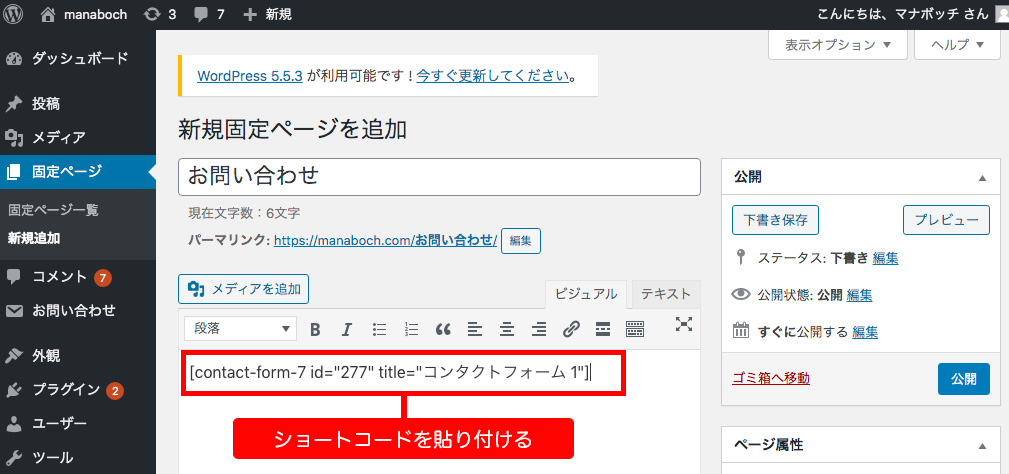Click the メディアを追加 button
This screenshot has height=474, width=1009.
point(243,289)
